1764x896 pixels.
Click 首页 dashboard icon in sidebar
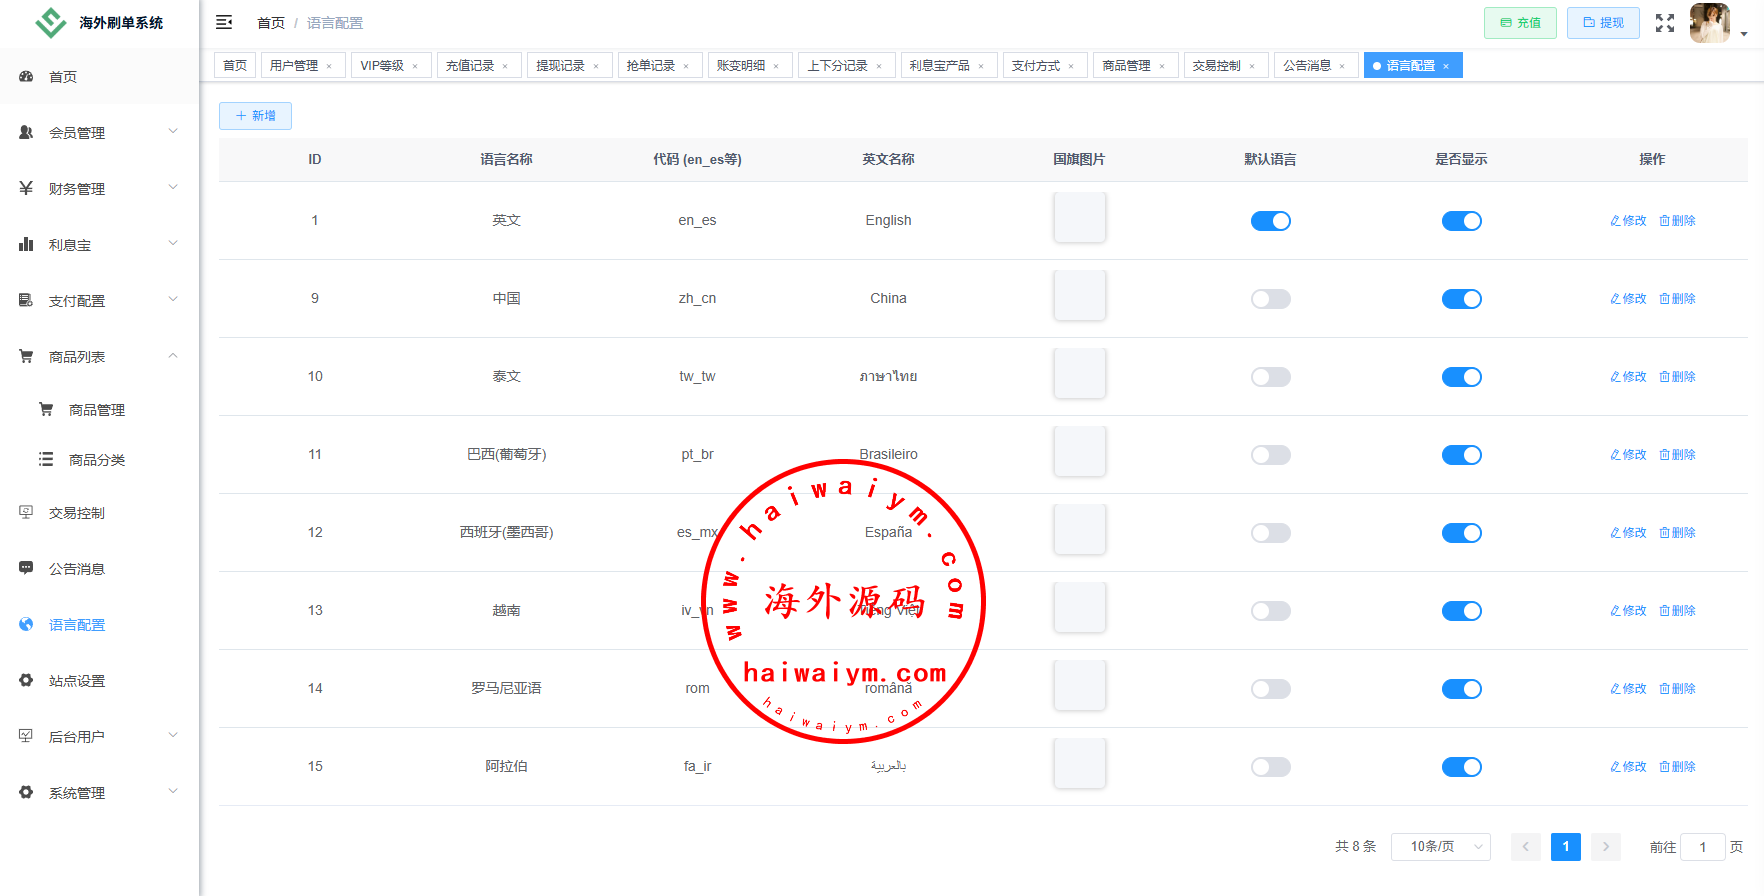coord(27,77)
